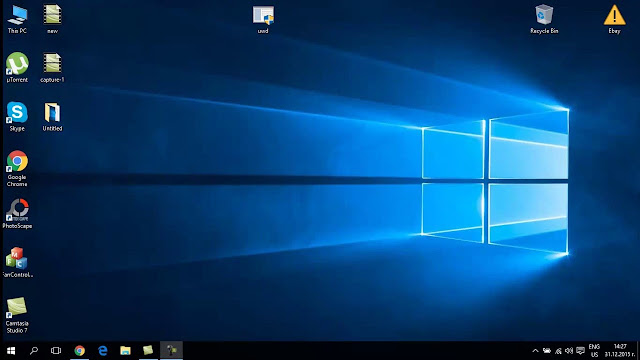
Task: Select the Ebay warning-sign desktop icon
Action: click(x=614, y=19)
